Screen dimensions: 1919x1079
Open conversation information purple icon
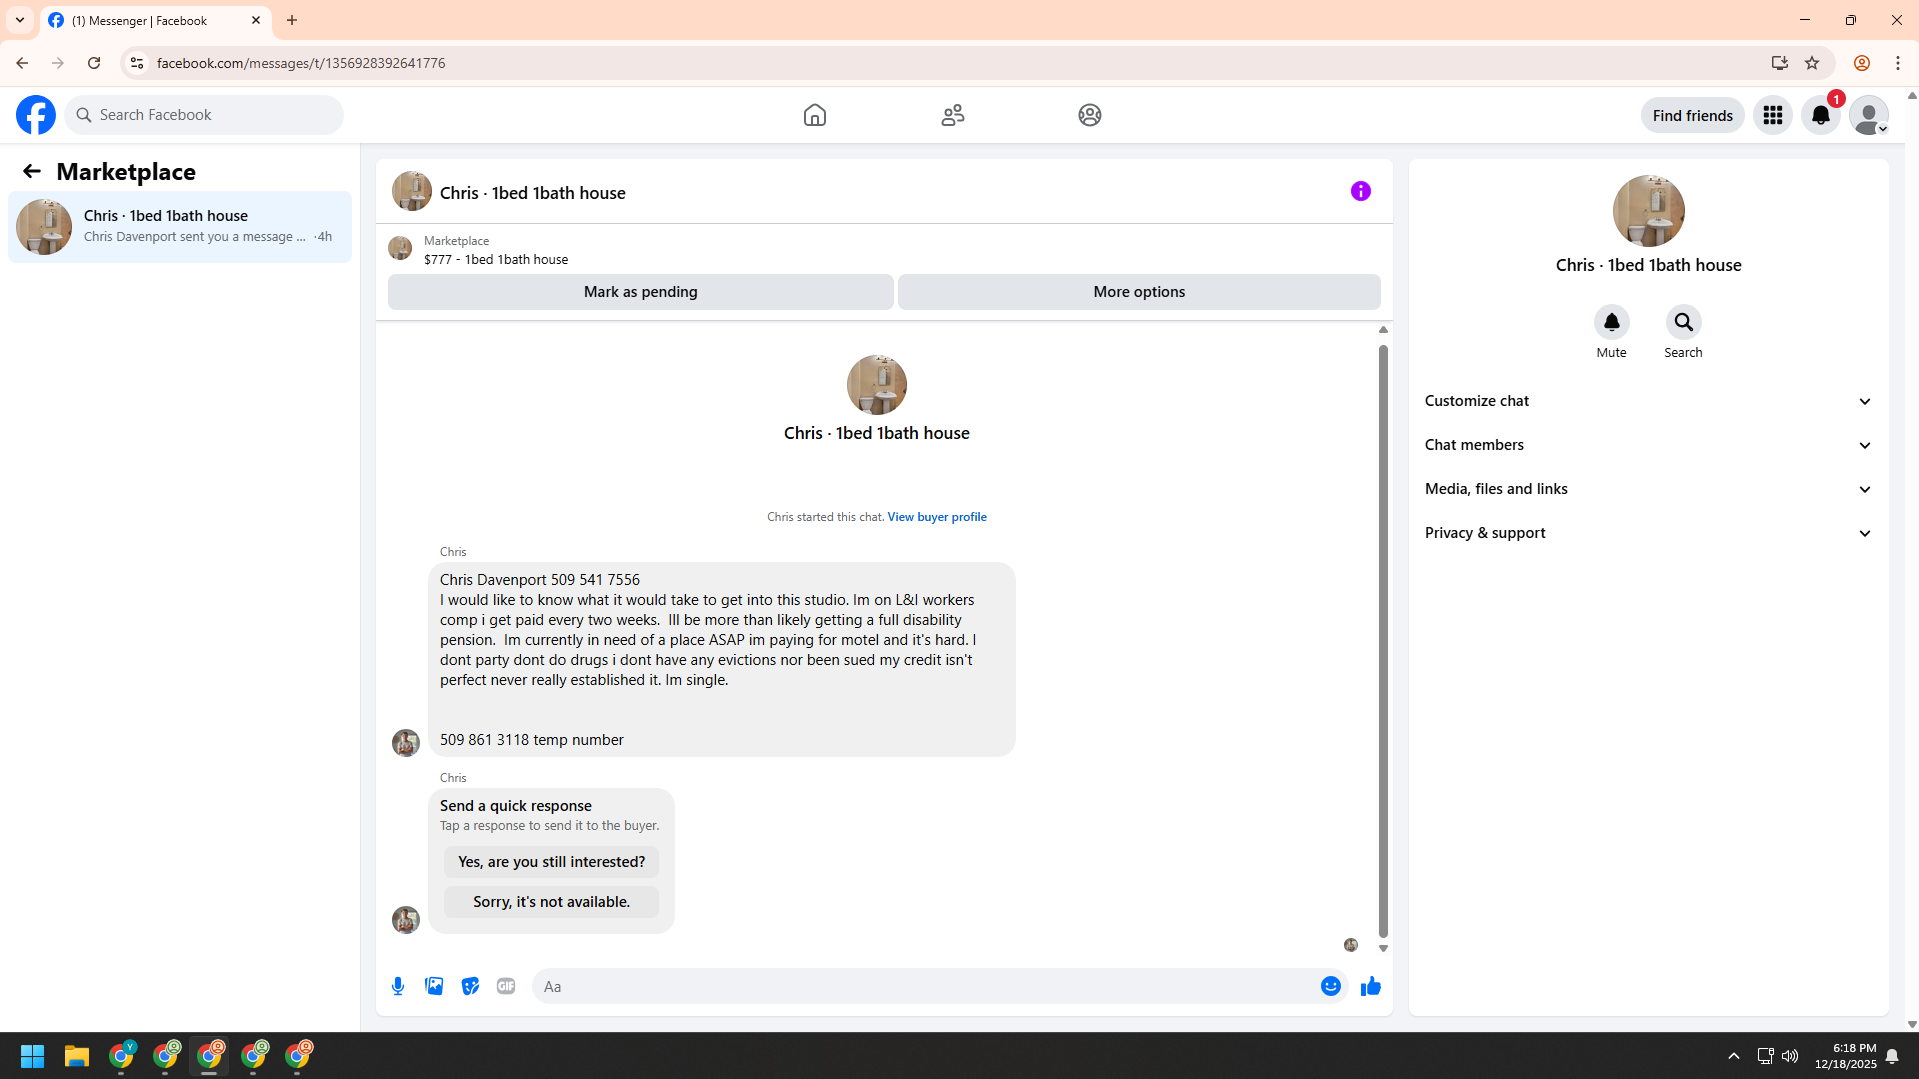[1361, 191]
